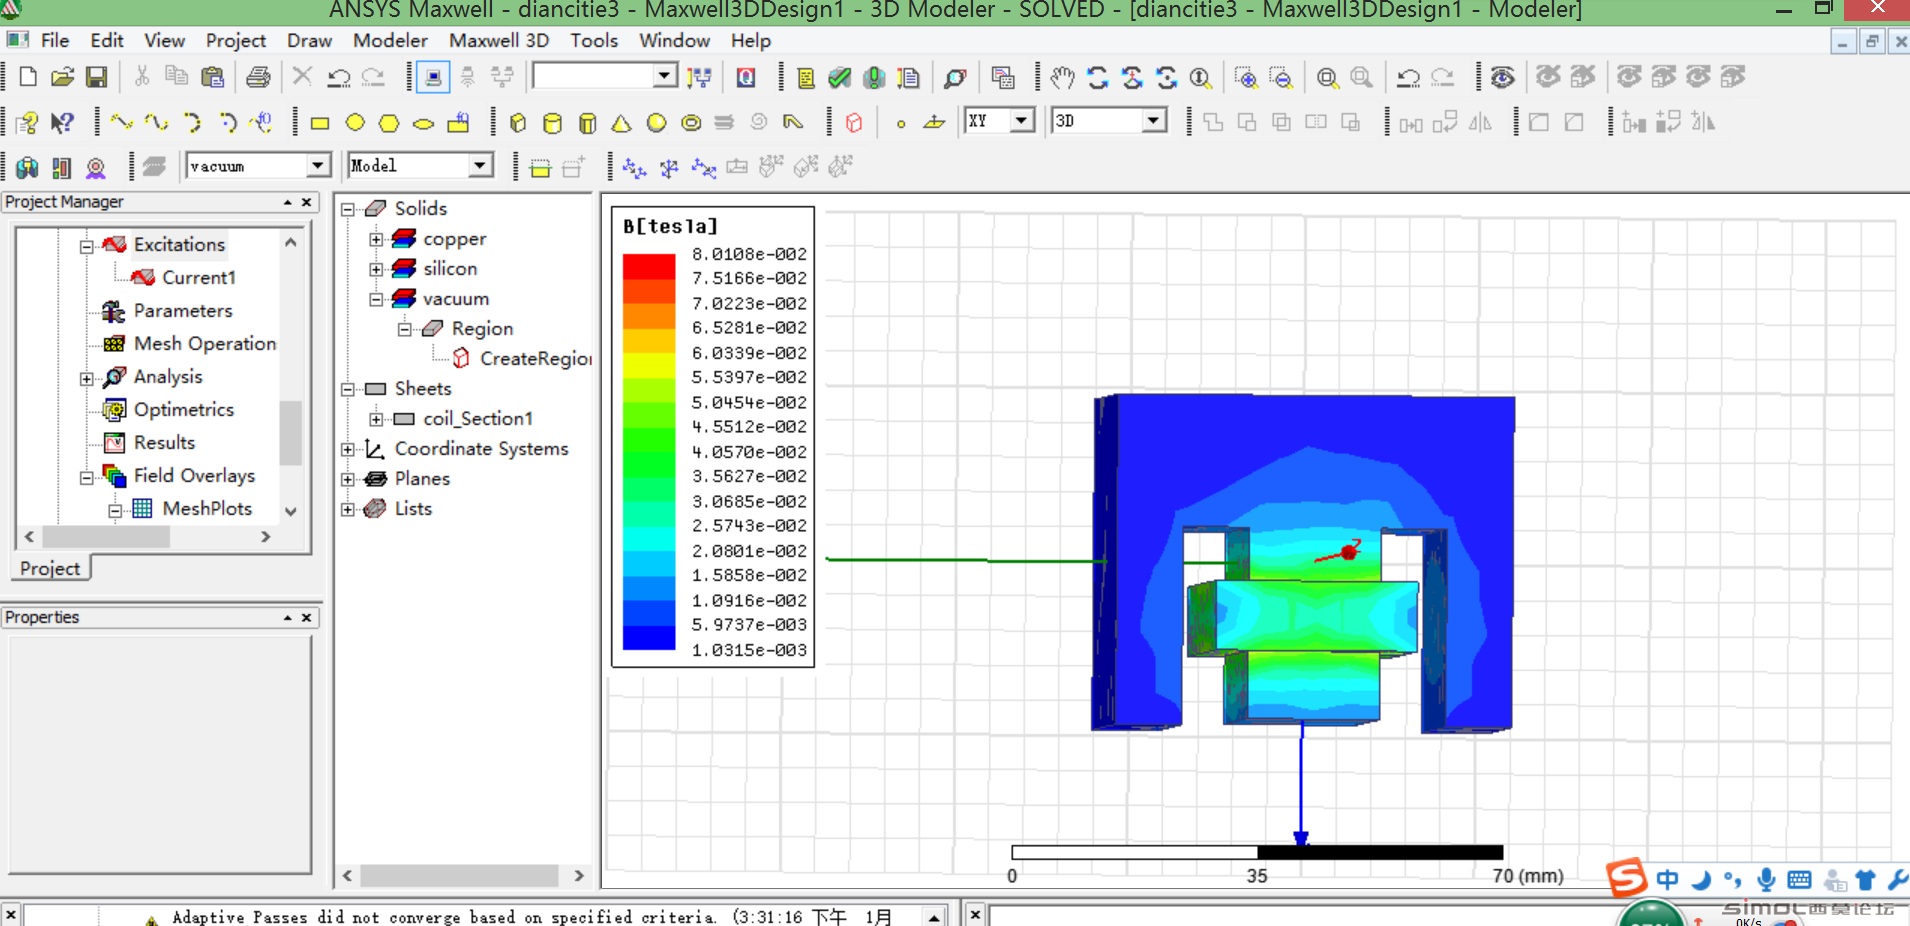Click the New project icon

click(28, 77)
